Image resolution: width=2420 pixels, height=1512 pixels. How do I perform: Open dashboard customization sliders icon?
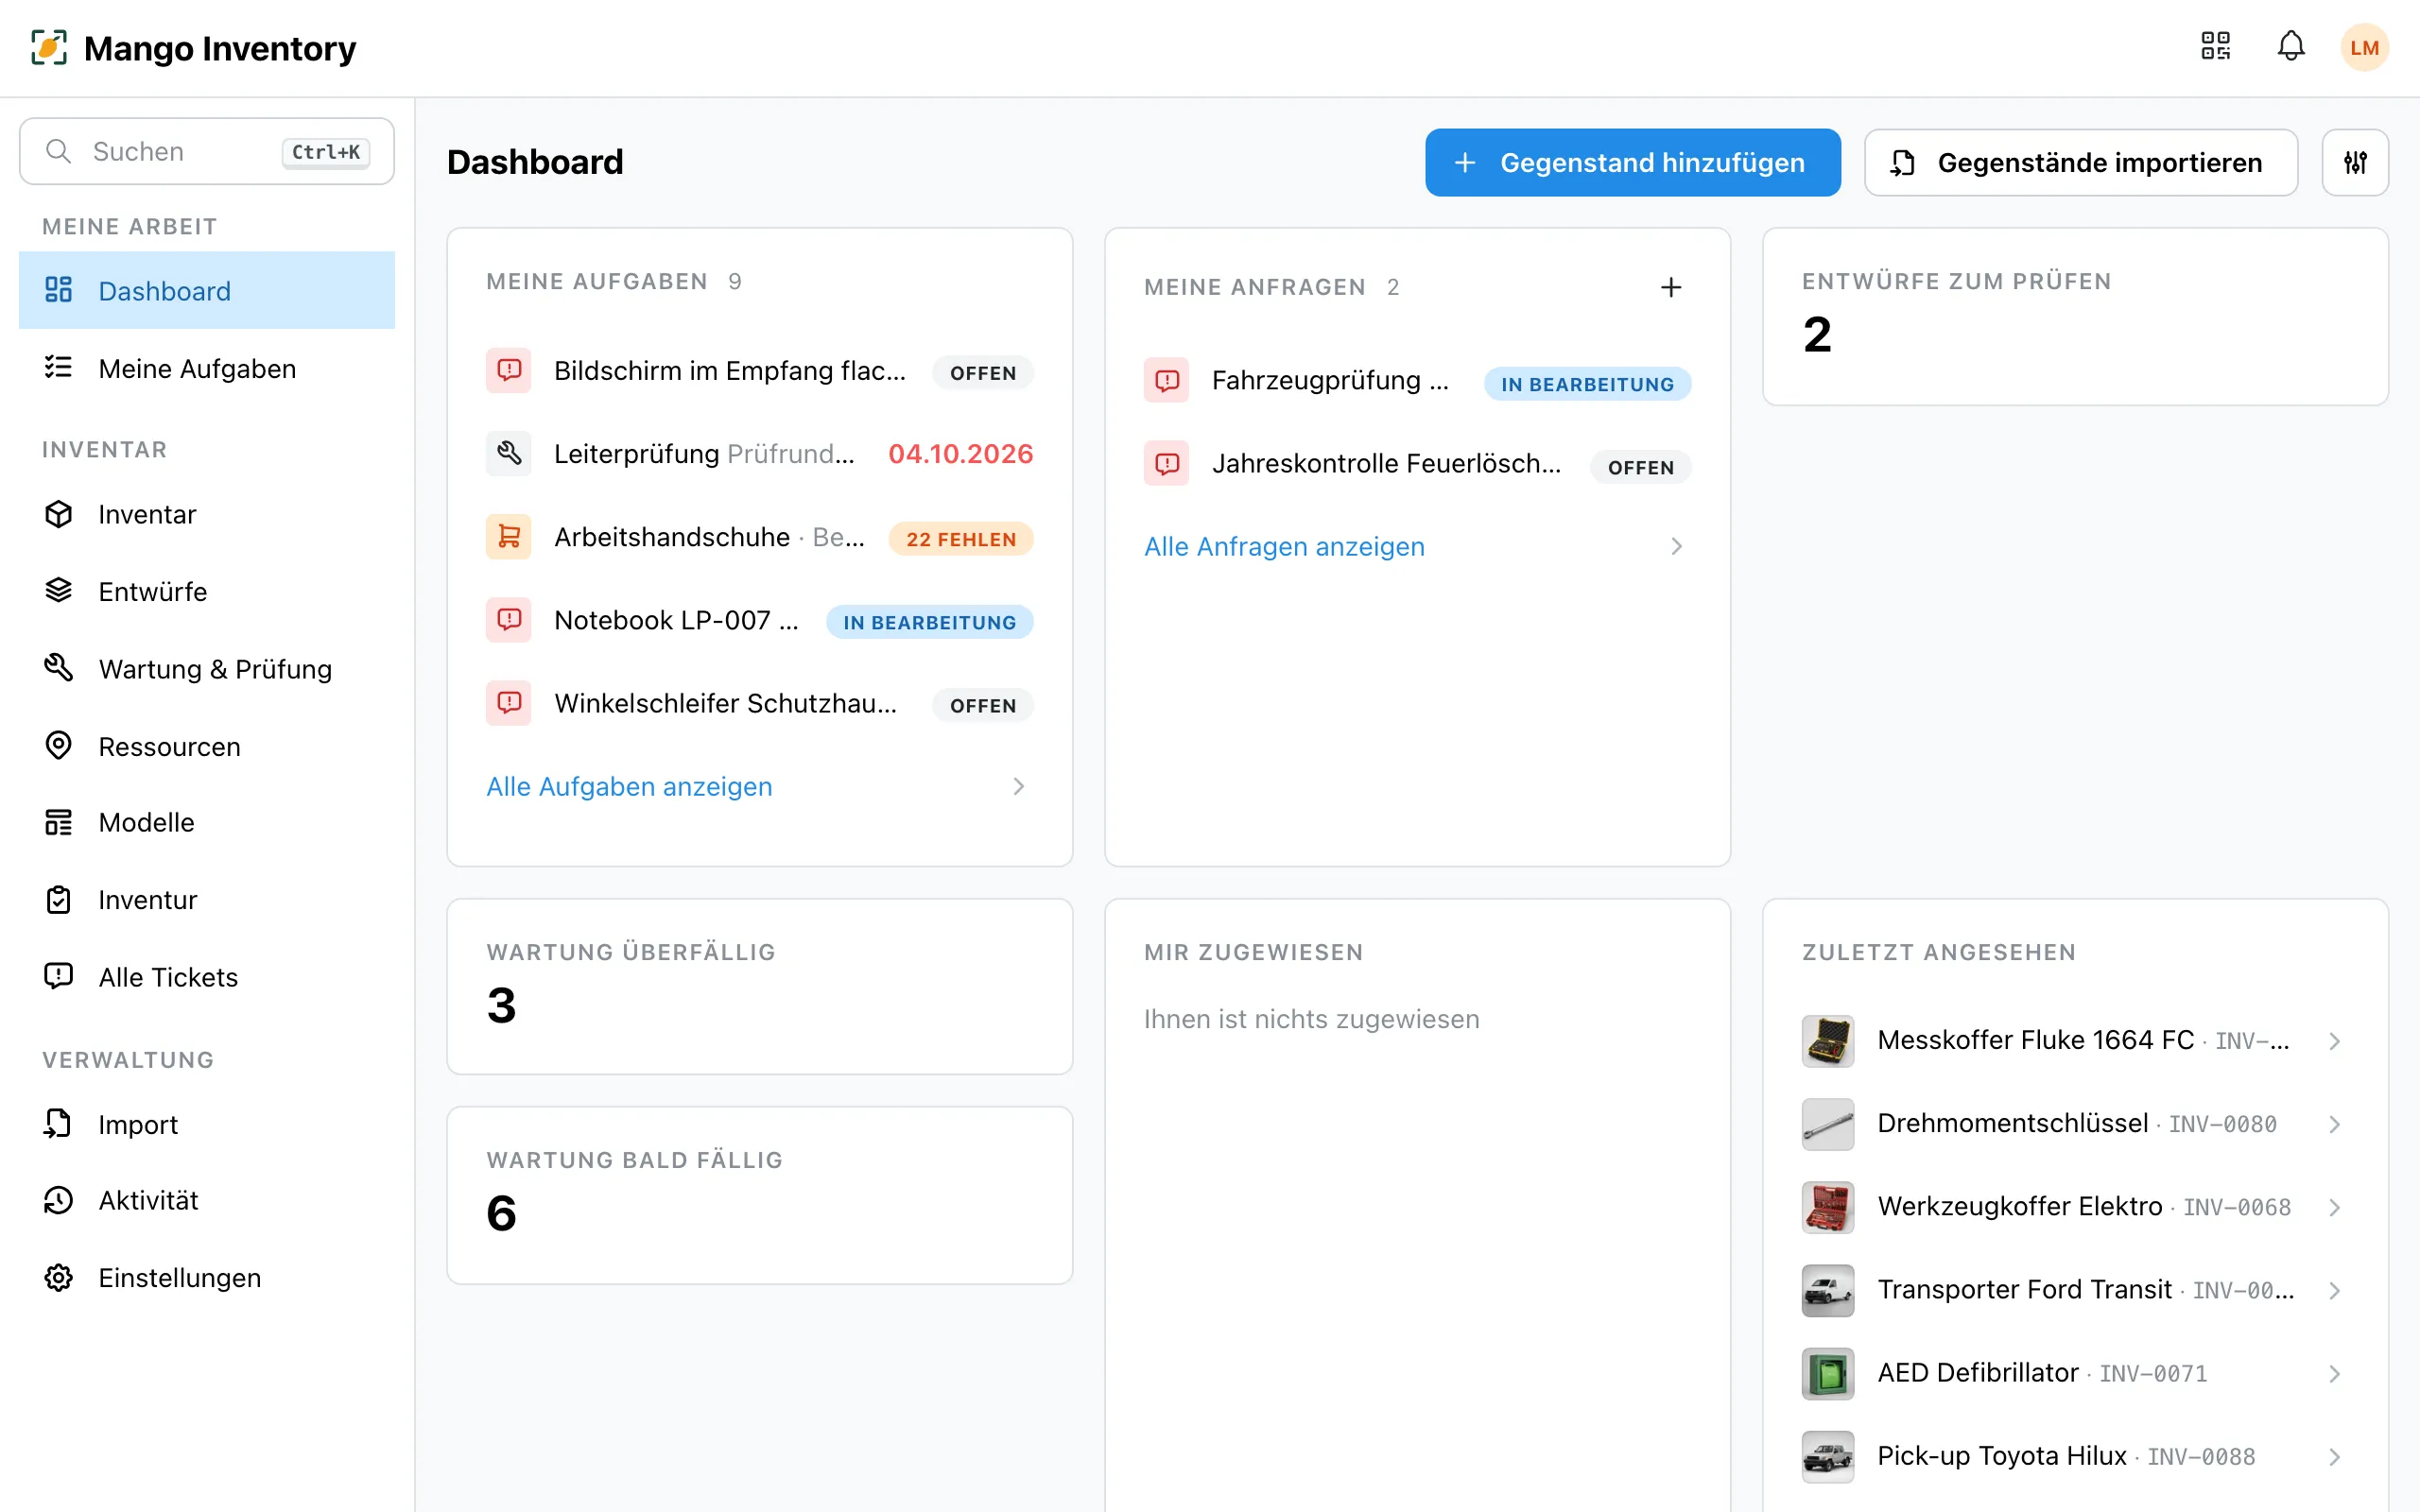click(x=2355, y=162)
